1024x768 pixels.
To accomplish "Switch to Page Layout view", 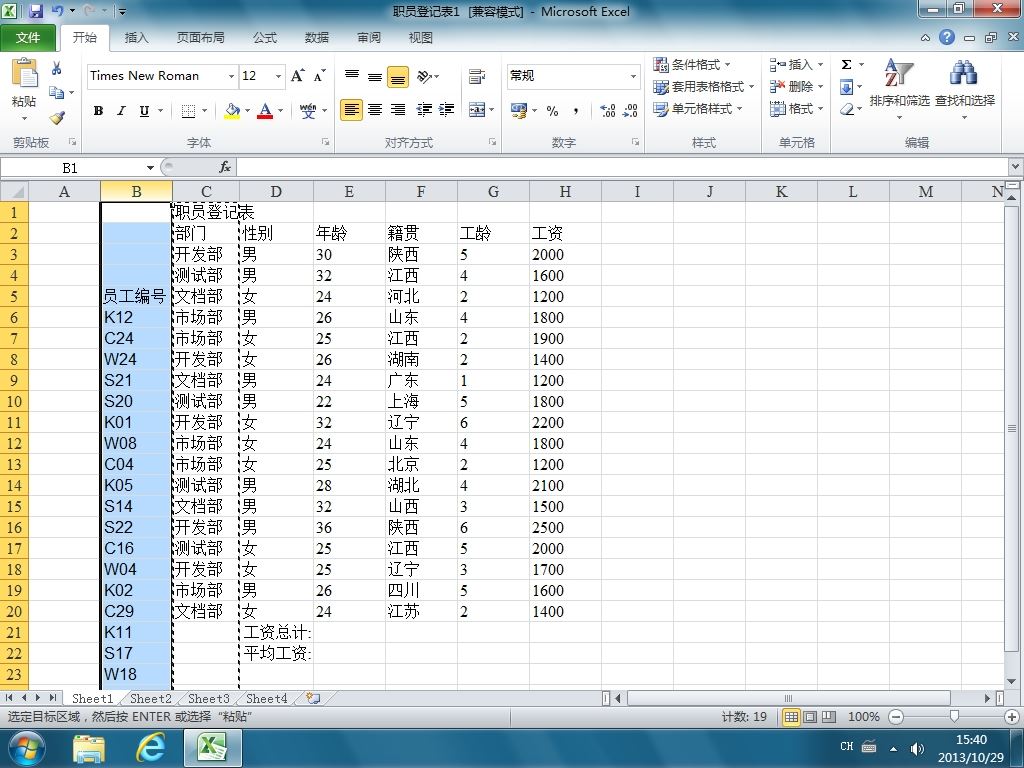I will (810, 716).
